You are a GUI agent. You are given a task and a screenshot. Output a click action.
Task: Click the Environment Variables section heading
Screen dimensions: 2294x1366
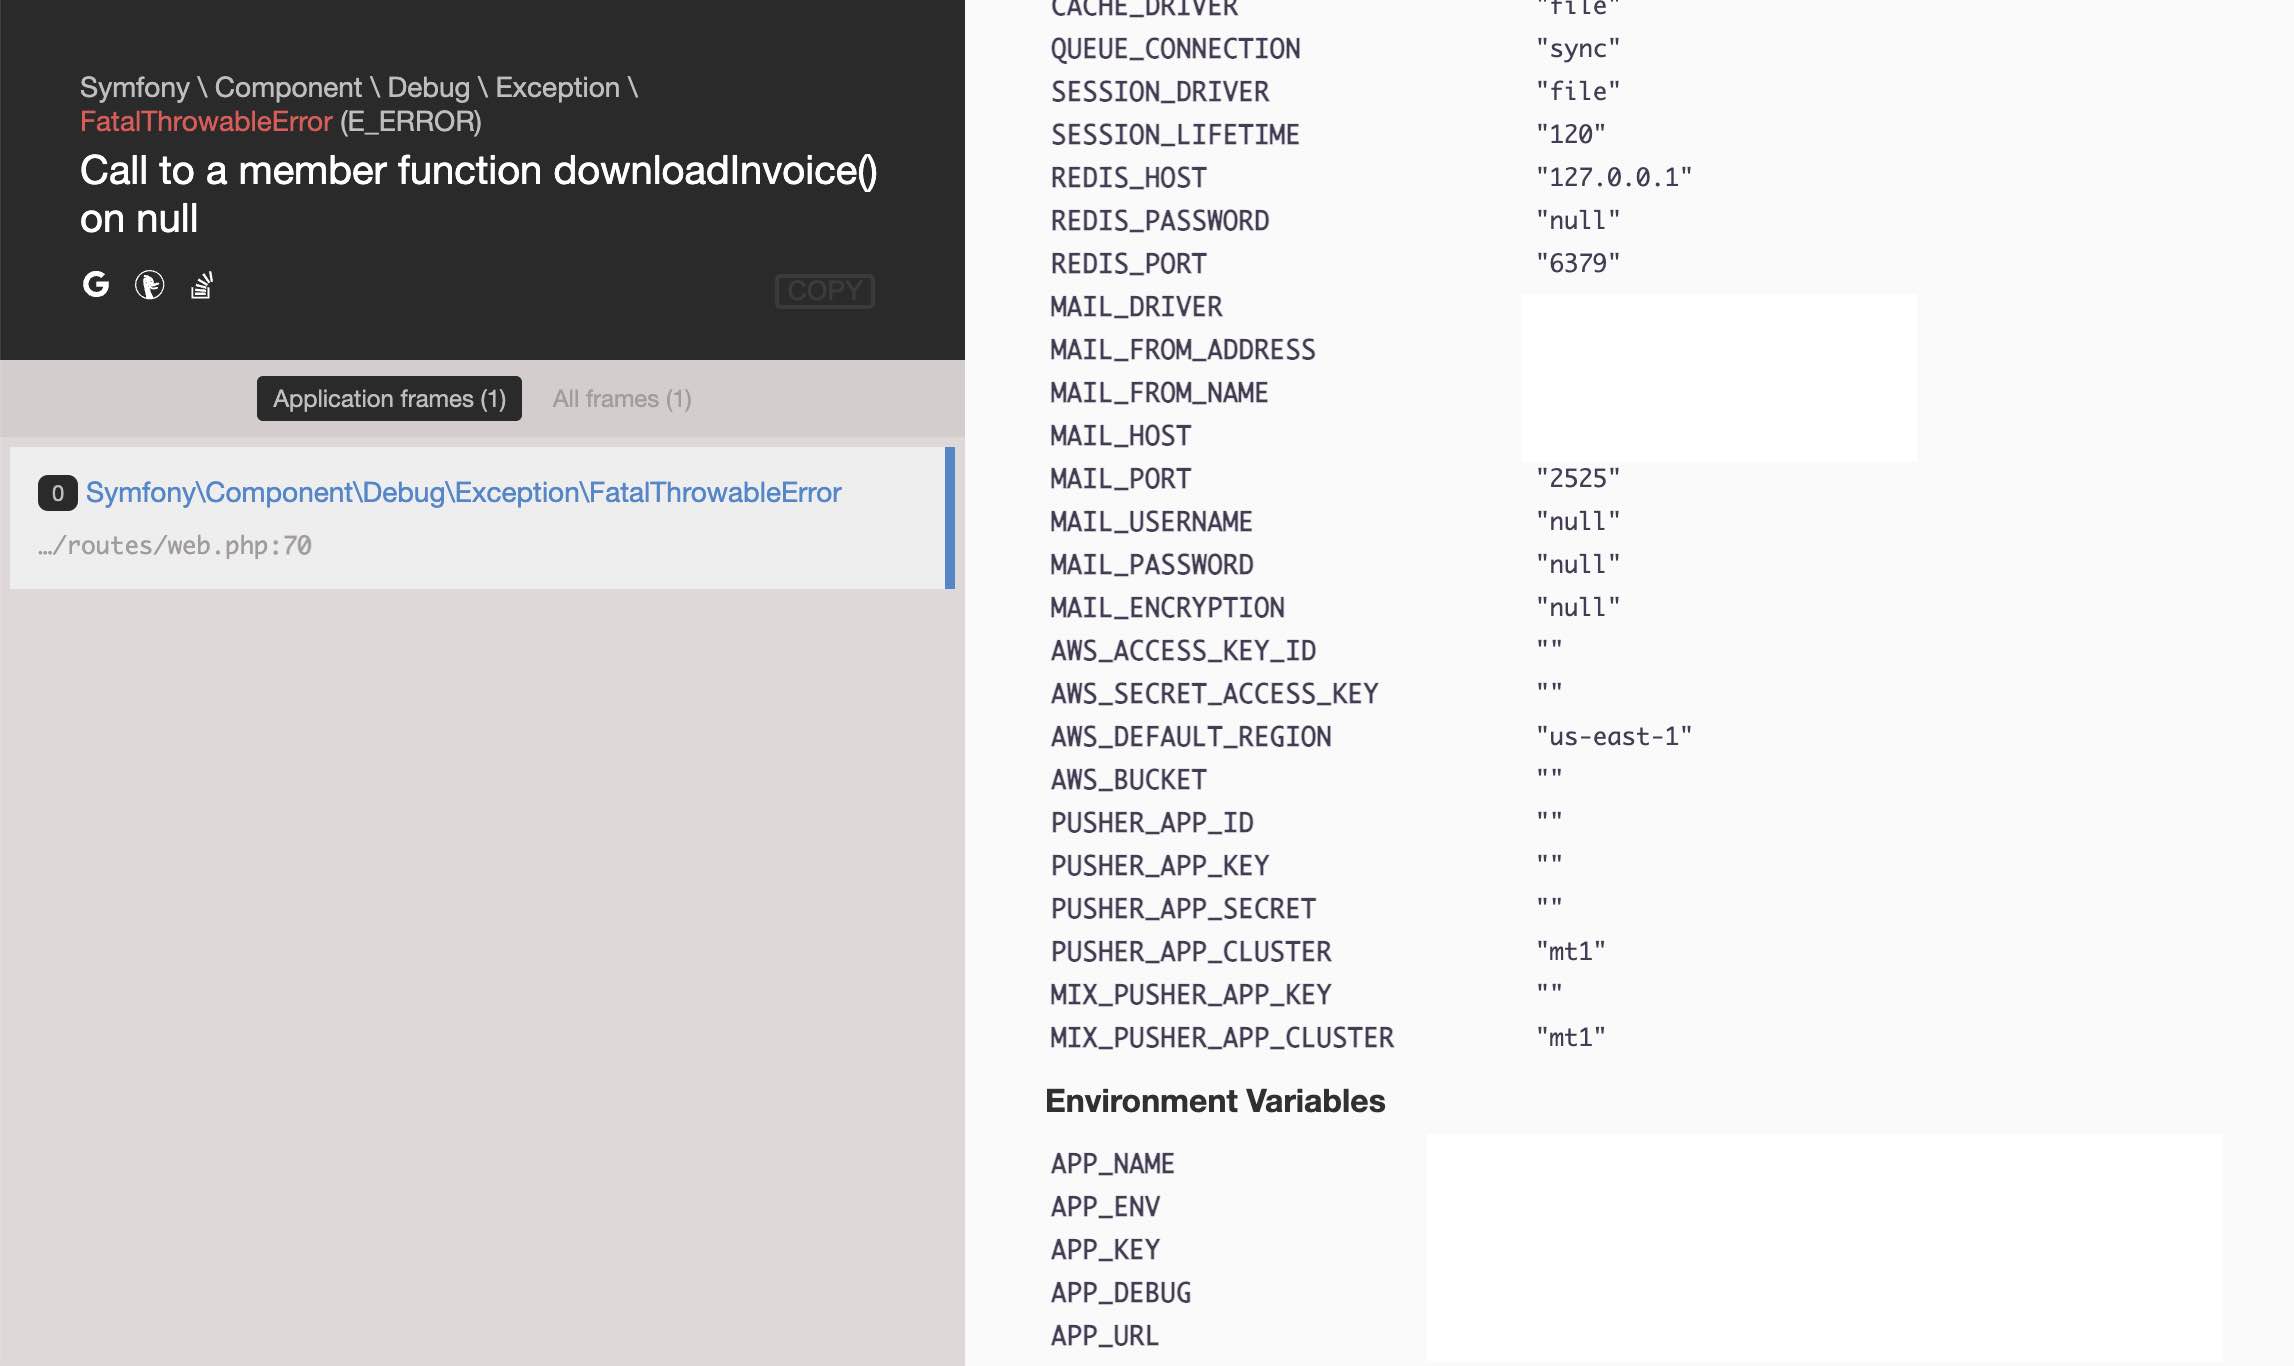point(1214,1100)
